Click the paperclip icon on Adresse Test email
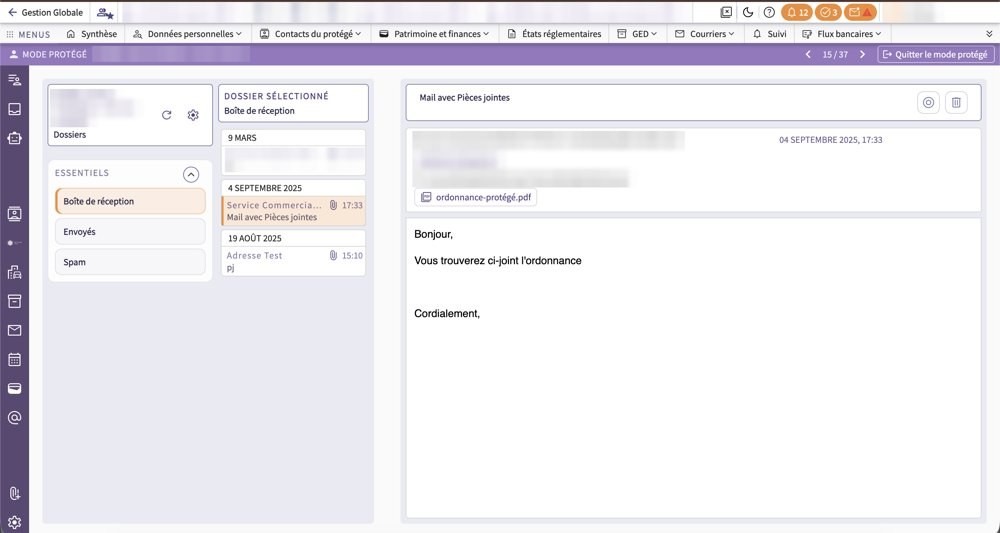This screenshot has width=1000, height=533. pyautogui.click(x=333, y=256)
